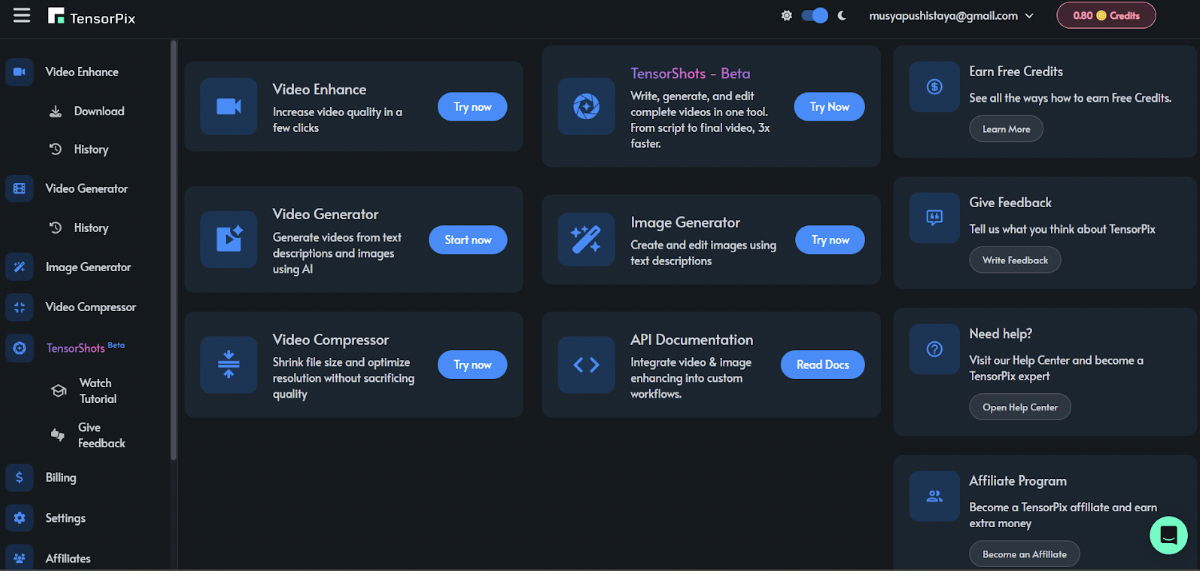Screen dimensions: 1200x574
Task: Click the API Documentation code brackets icon
Action: click(586, 365)
